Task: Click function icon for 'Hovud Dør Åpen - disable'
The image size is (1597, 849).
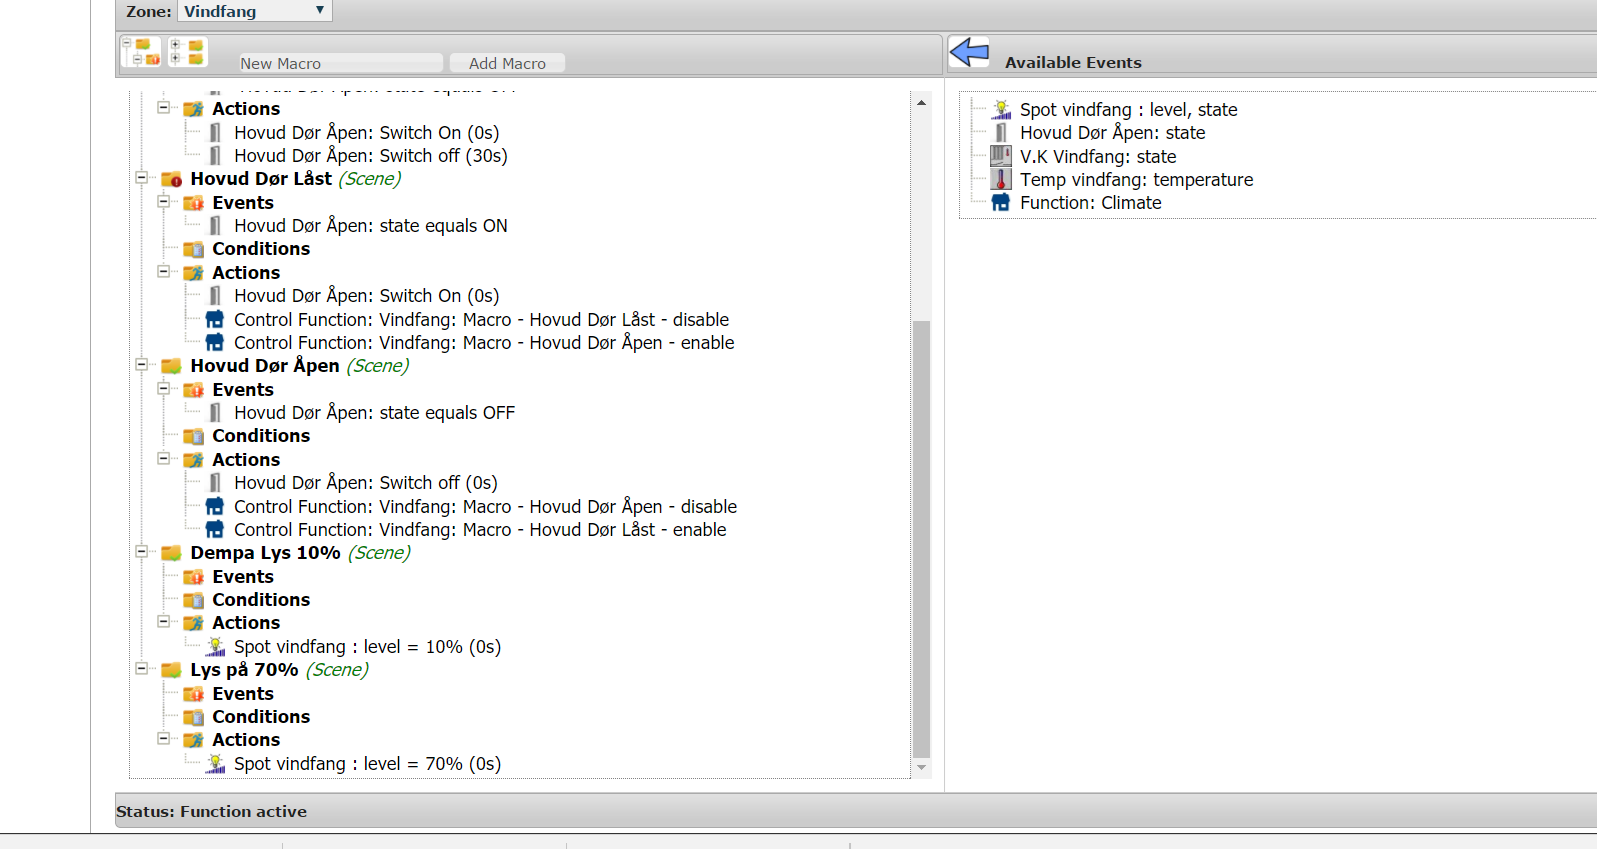Action: (x=215, y=507)
